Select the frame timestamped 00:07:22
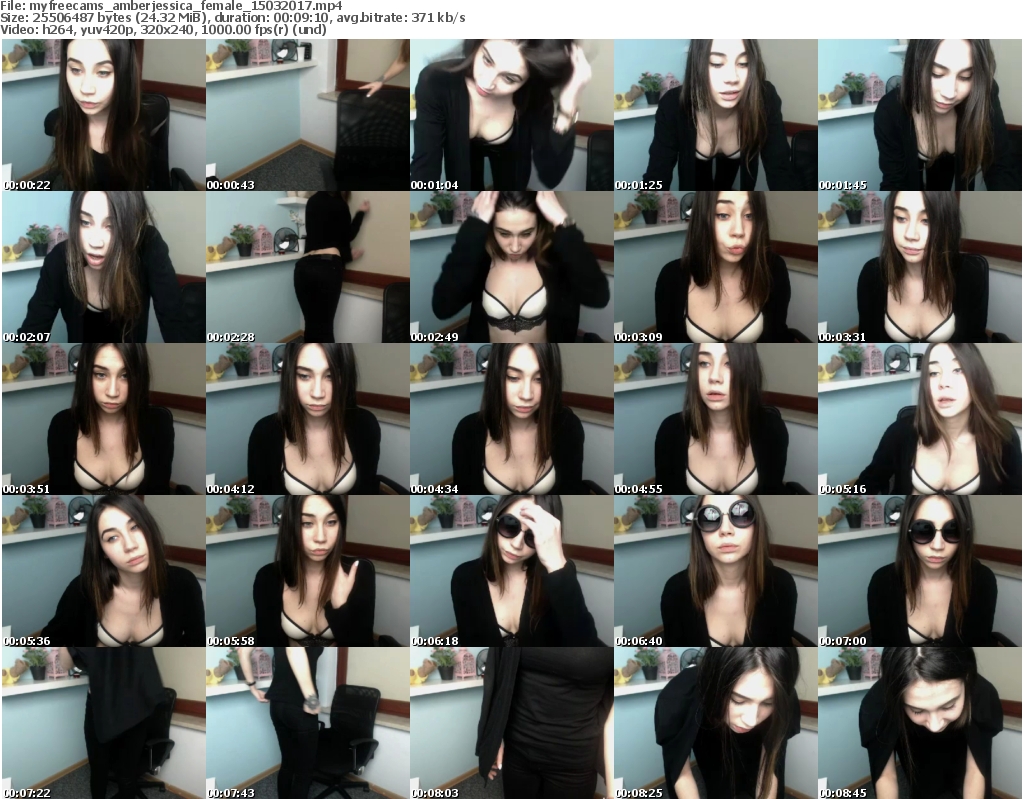Viewport: 1024px width, 799px height. [104, 723]
